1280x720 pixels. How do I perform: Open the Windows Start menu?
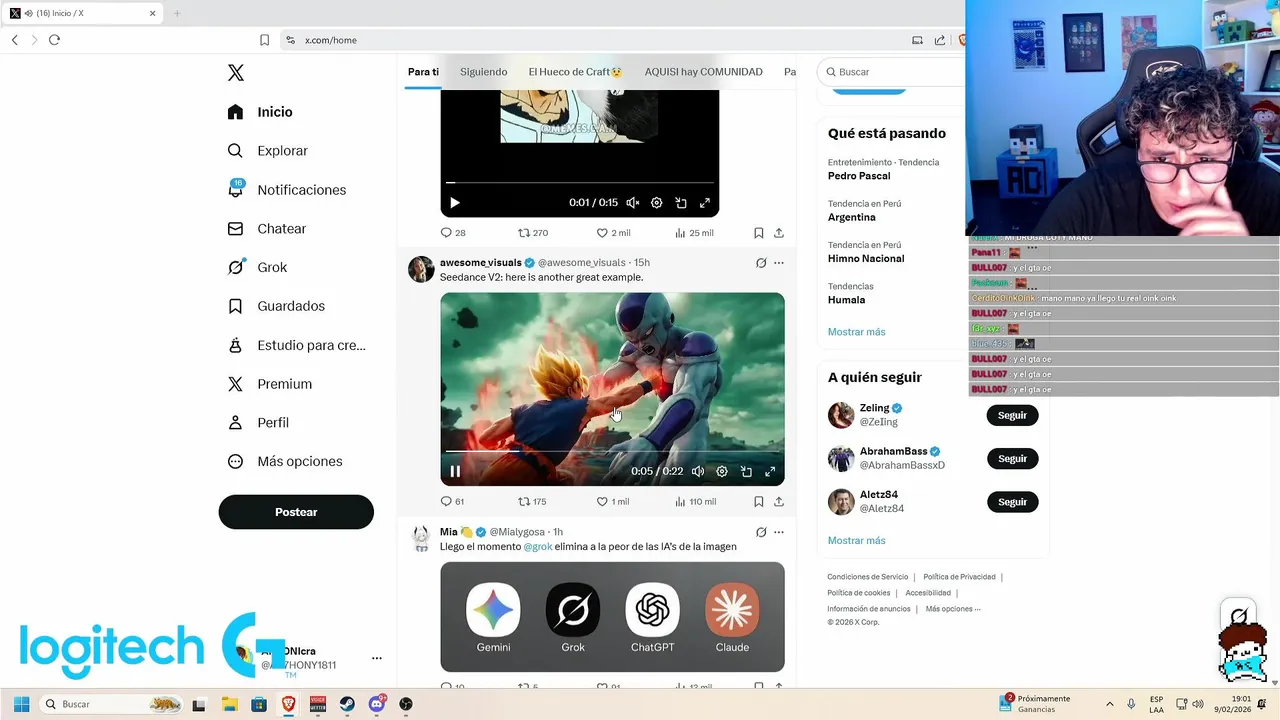click(x=21, y=704)
